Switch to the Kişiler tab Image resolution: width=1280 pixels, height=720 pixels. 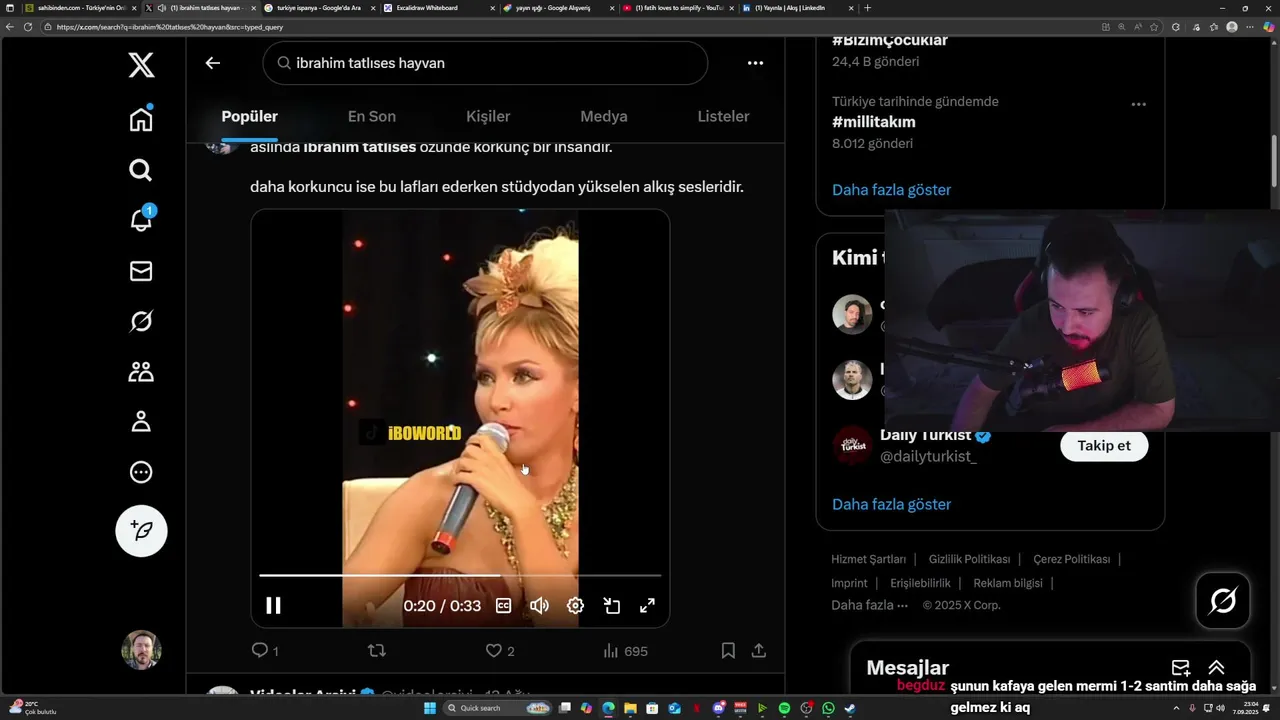point(488,117)
